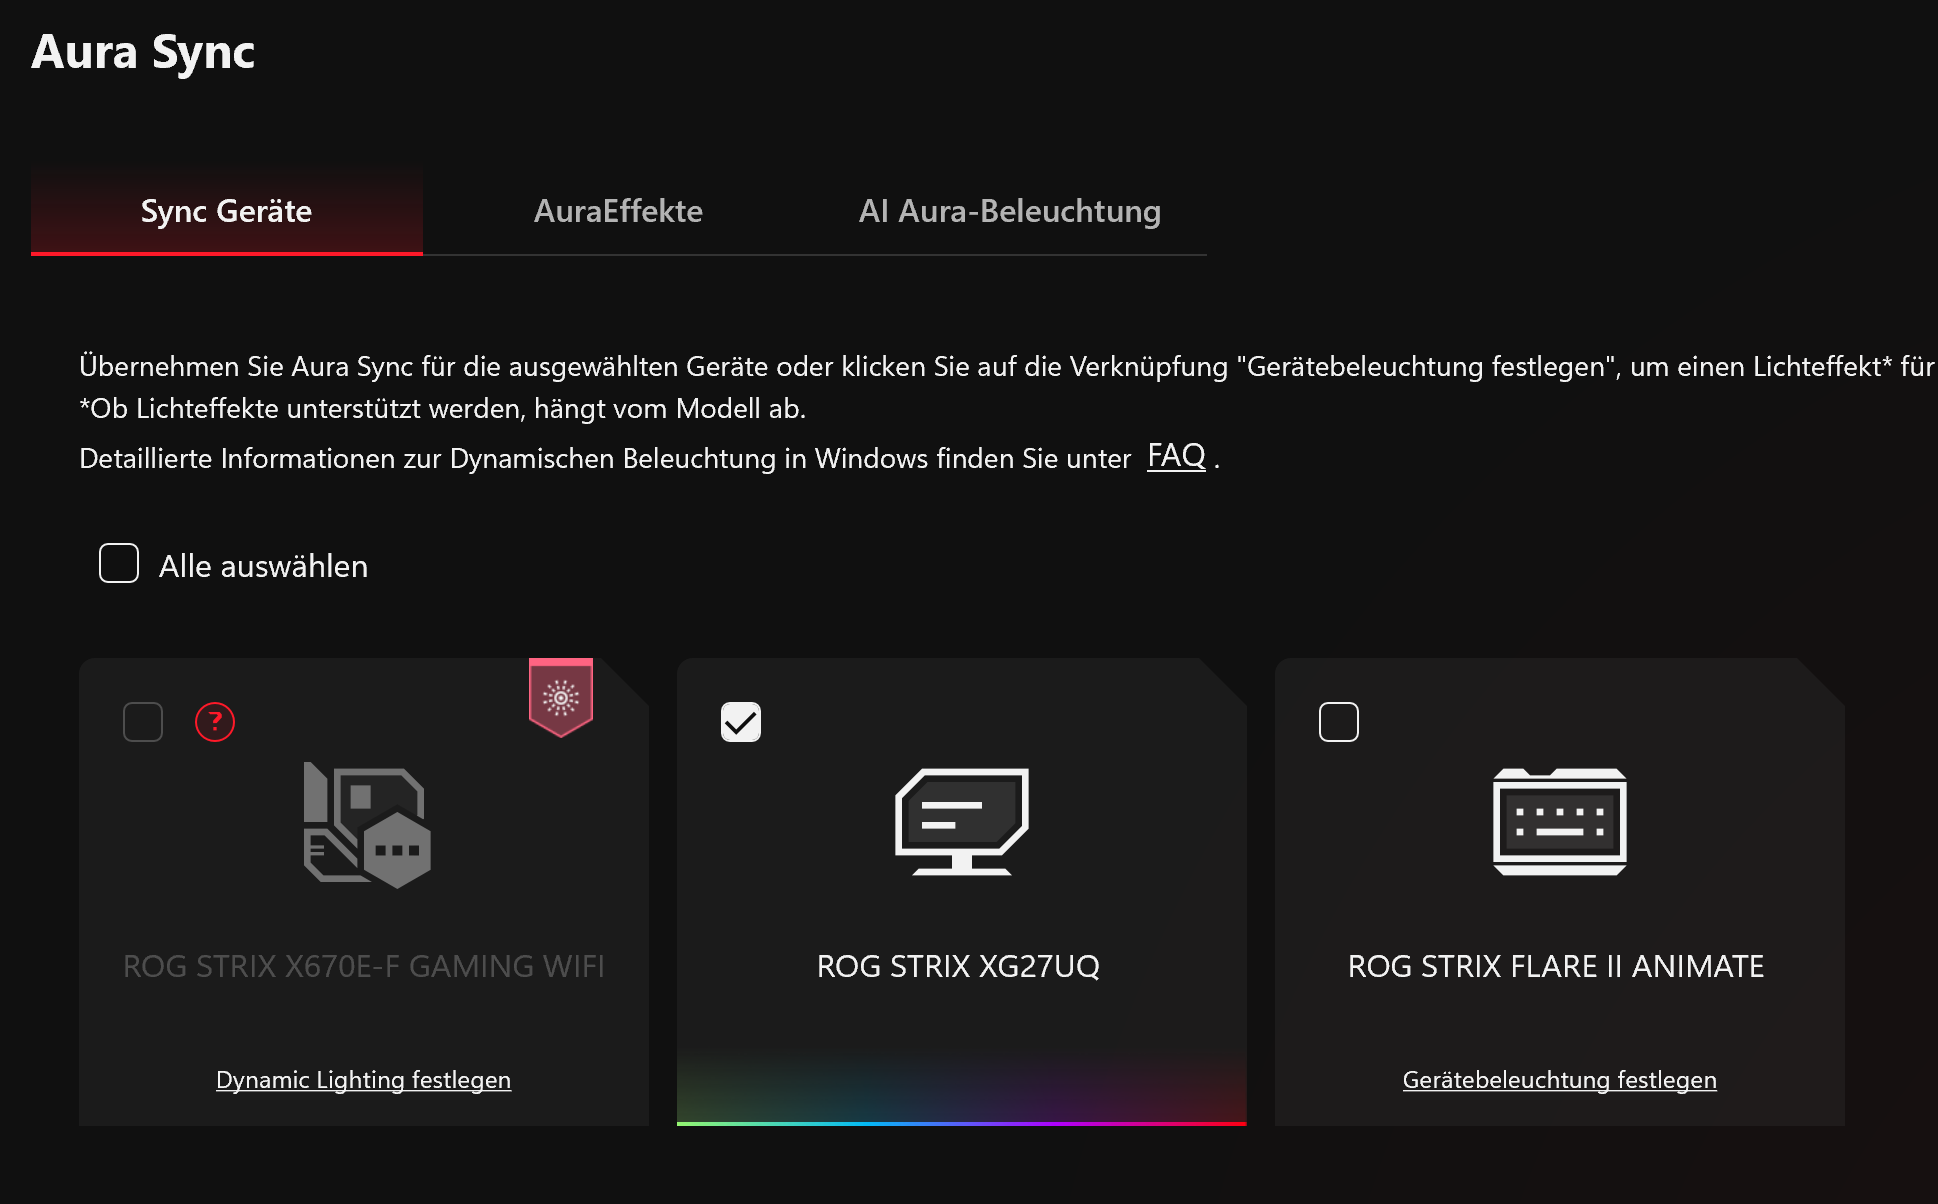Image resolution: width=1938 pixels, height=1204 pixels.
Task: Click the Dynamic Lighting badge icon
Action: click(561, 698)
